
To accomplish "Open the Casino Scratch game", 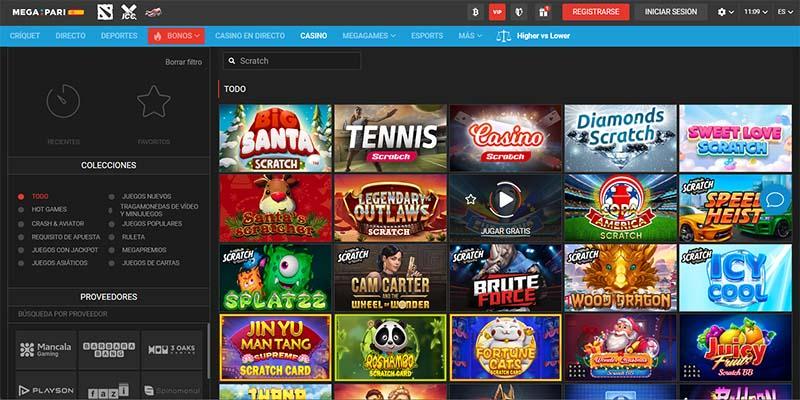I will (506, 138).
